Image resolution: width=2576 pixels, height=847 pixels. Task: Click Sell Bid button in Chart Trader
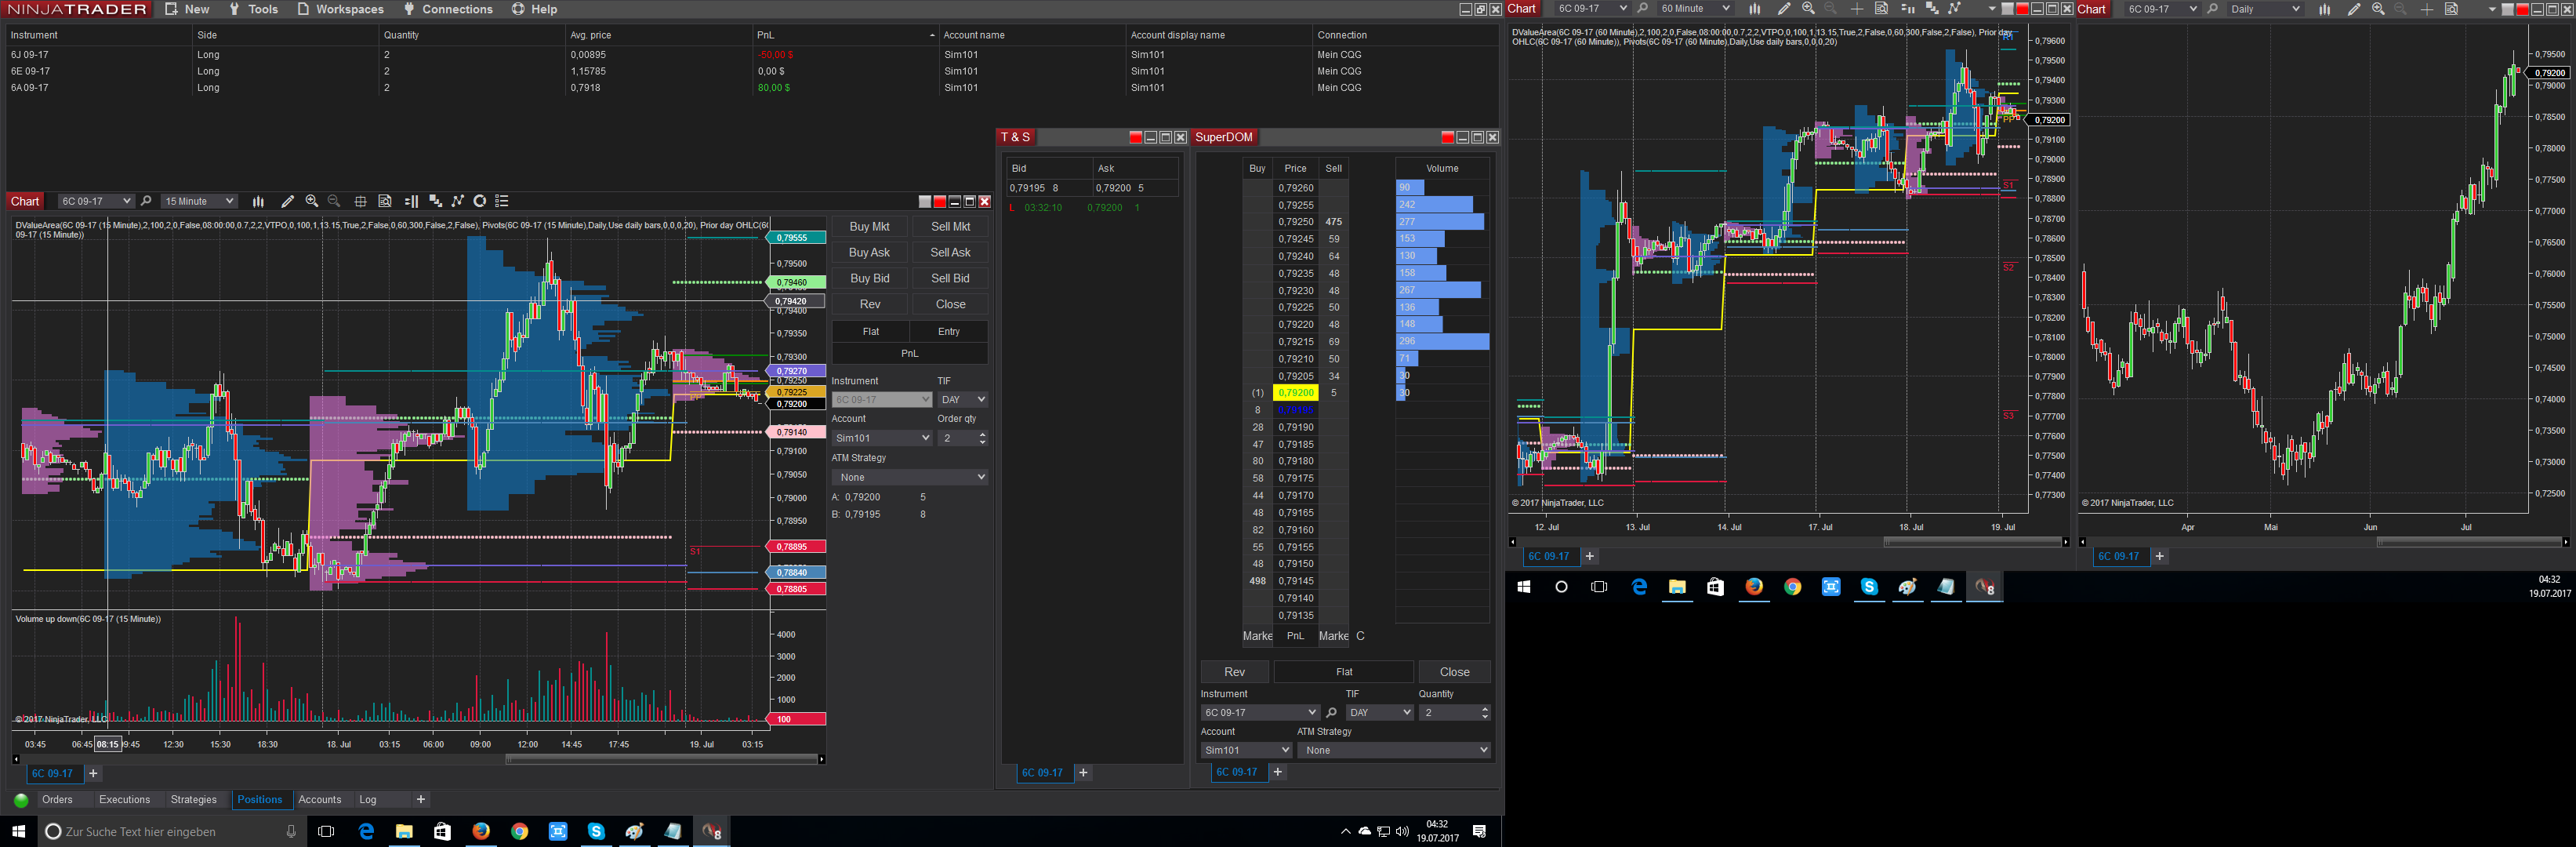pyautogui.click(x=950, y=279)
